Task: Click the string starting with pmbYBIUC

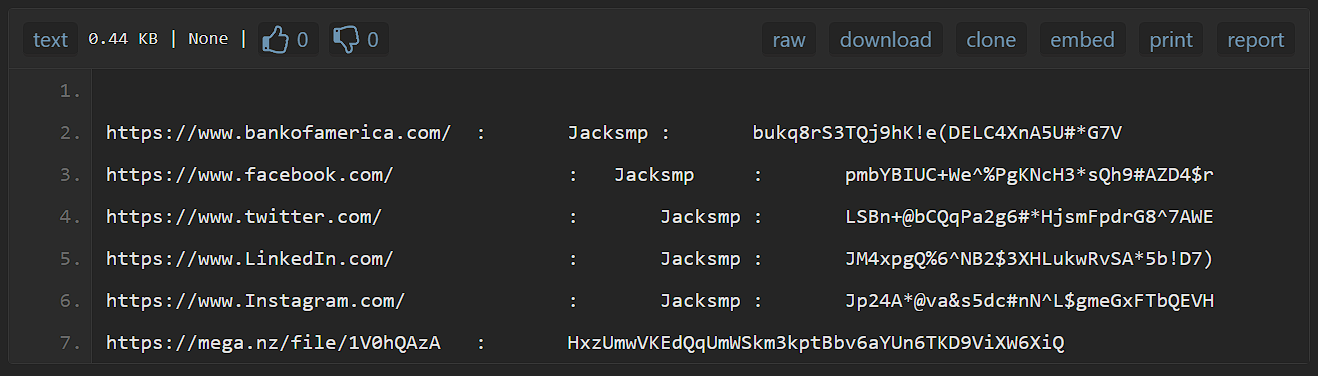Action: pos(1029,175)
